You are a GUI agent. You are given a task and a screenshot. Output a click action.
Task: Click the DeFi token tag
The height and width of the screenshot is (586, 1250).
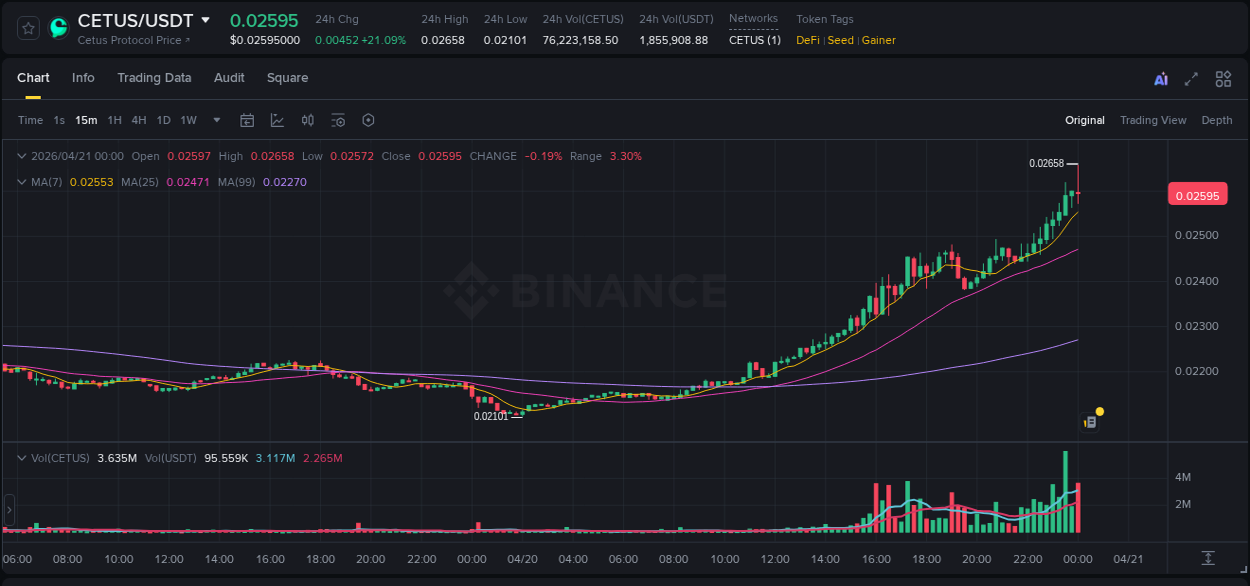click(807, 40)
